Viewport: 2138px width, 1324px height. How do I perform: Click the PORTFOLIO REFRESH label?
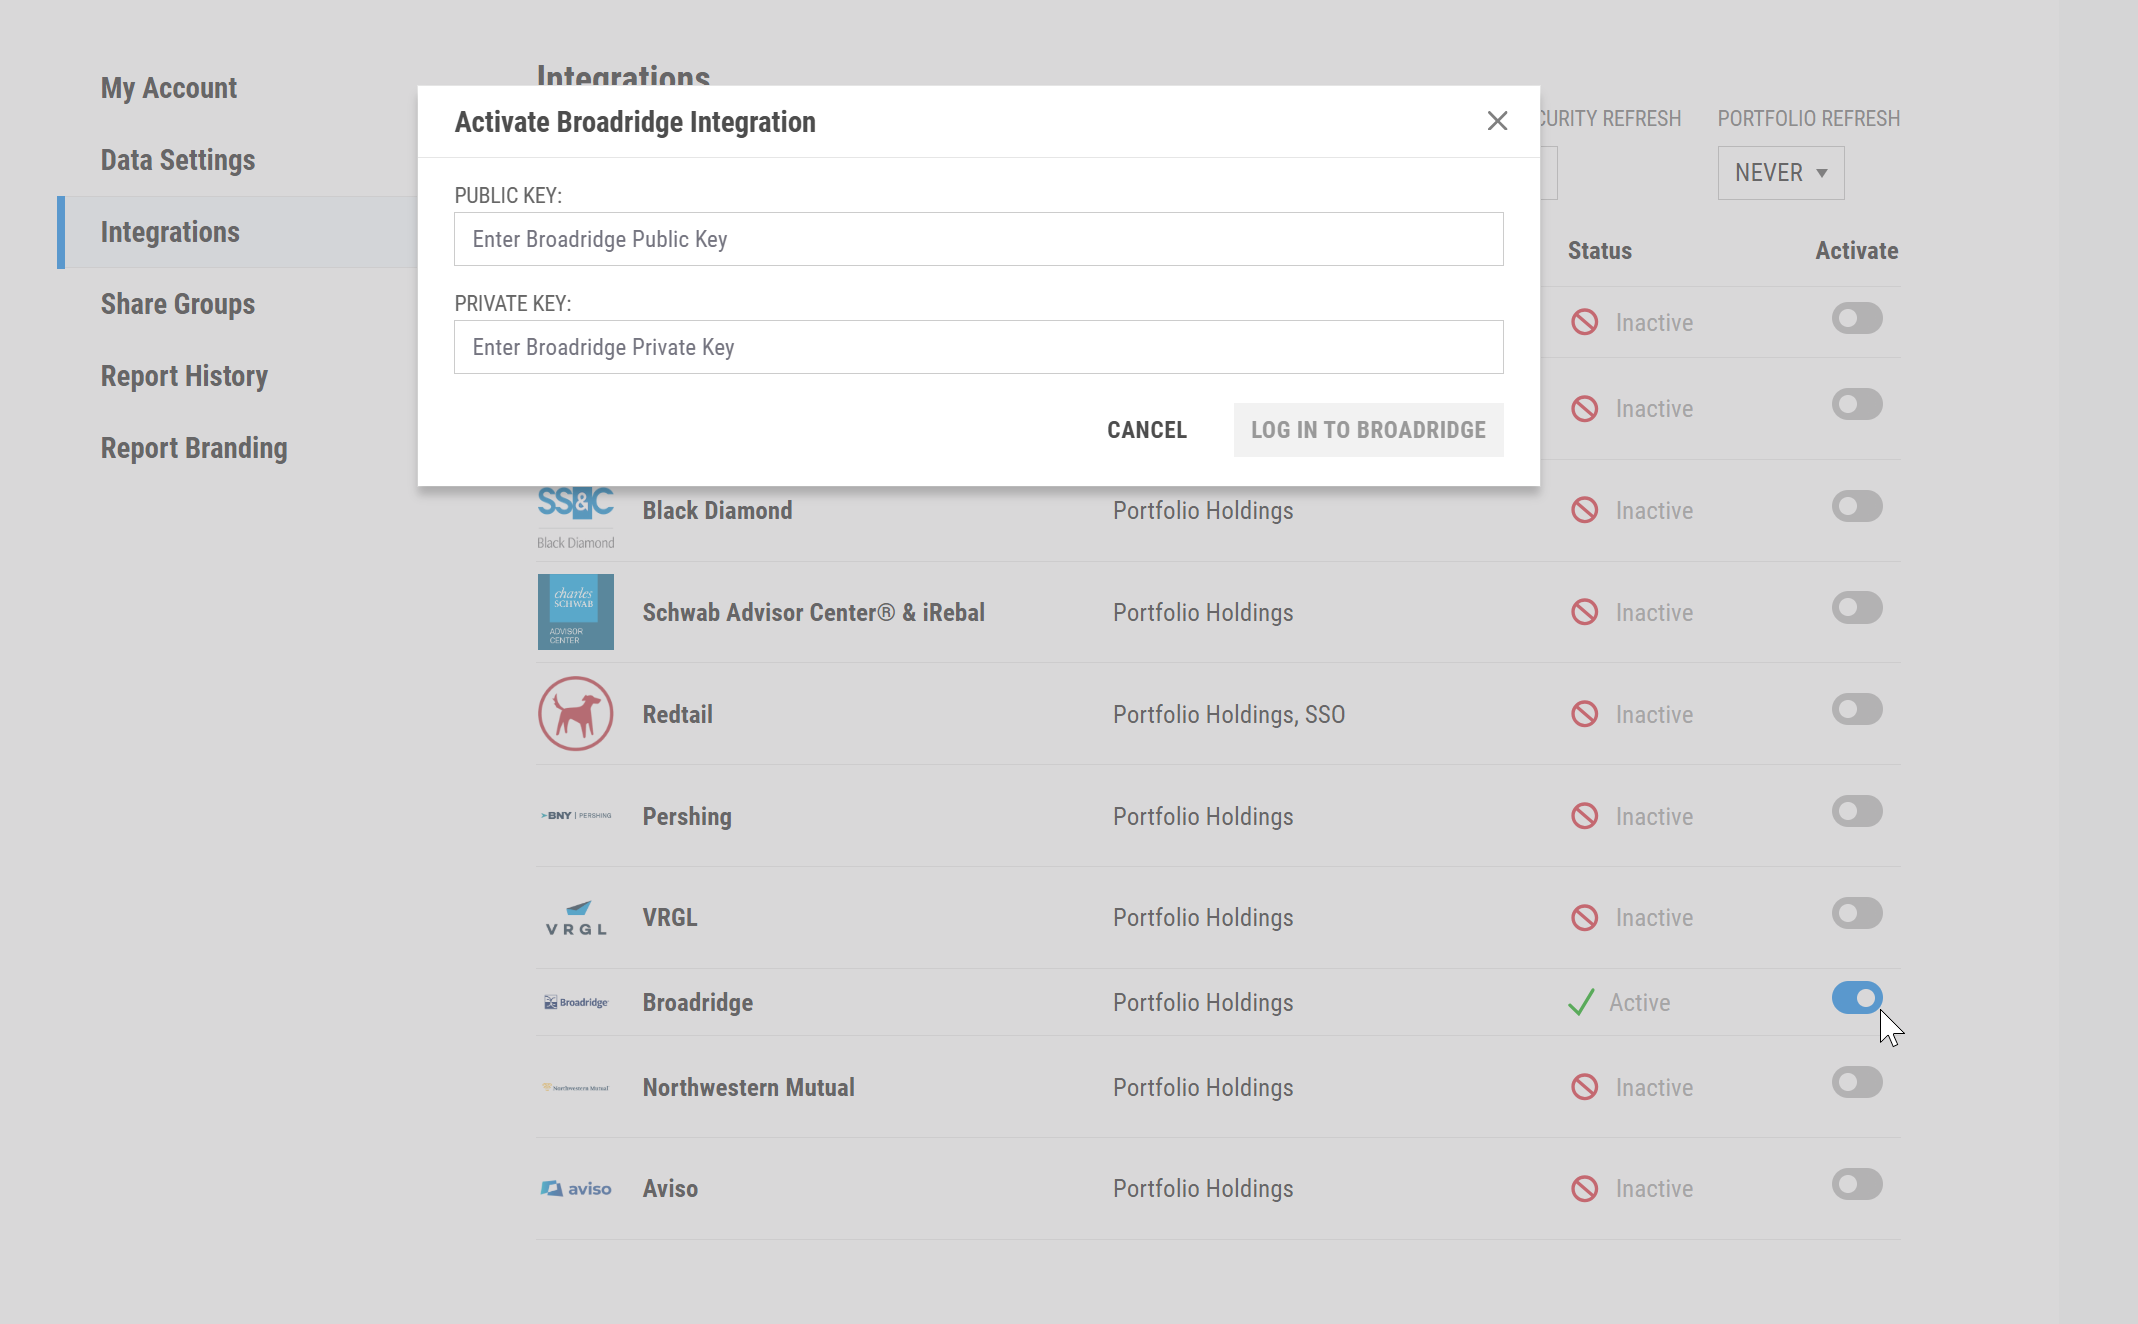[x=1808, y=119]
